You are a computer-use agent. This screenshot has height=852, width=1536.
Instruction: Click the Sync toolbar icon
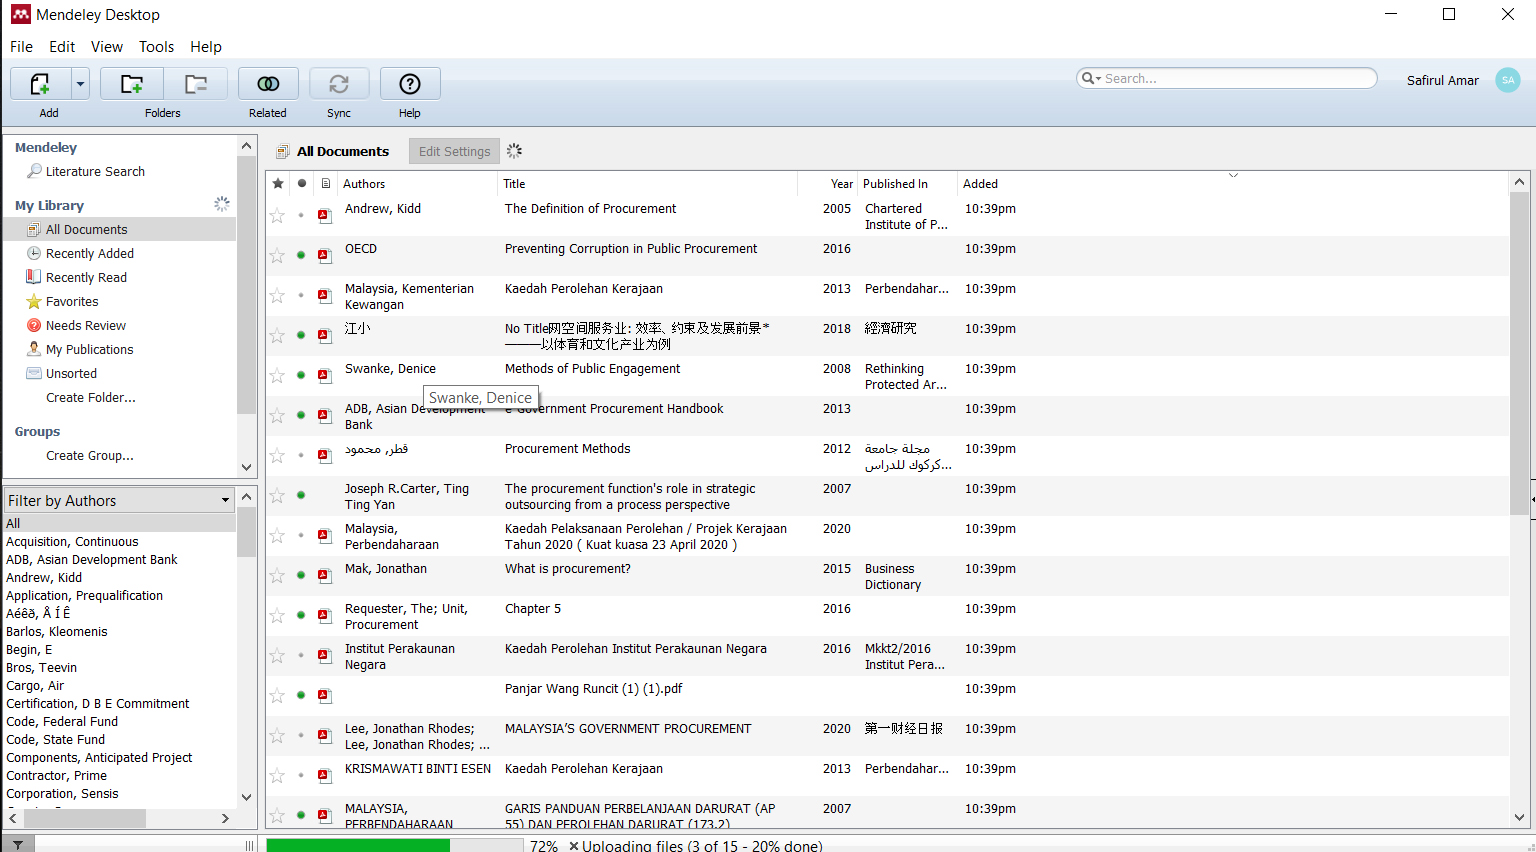[x=339, y=84]
